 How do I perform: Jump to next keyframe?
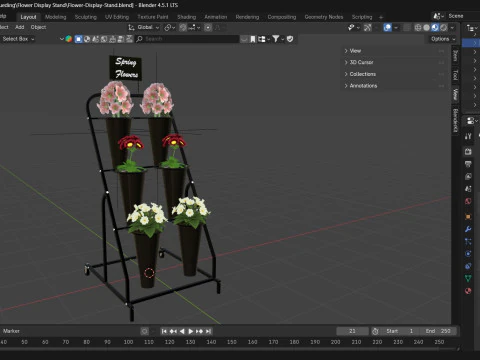[199, 331]
